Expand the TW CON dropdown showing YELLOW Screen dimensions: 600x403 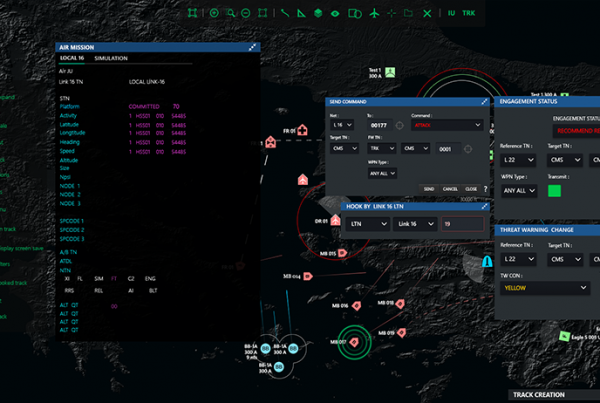tap(543, 288)
